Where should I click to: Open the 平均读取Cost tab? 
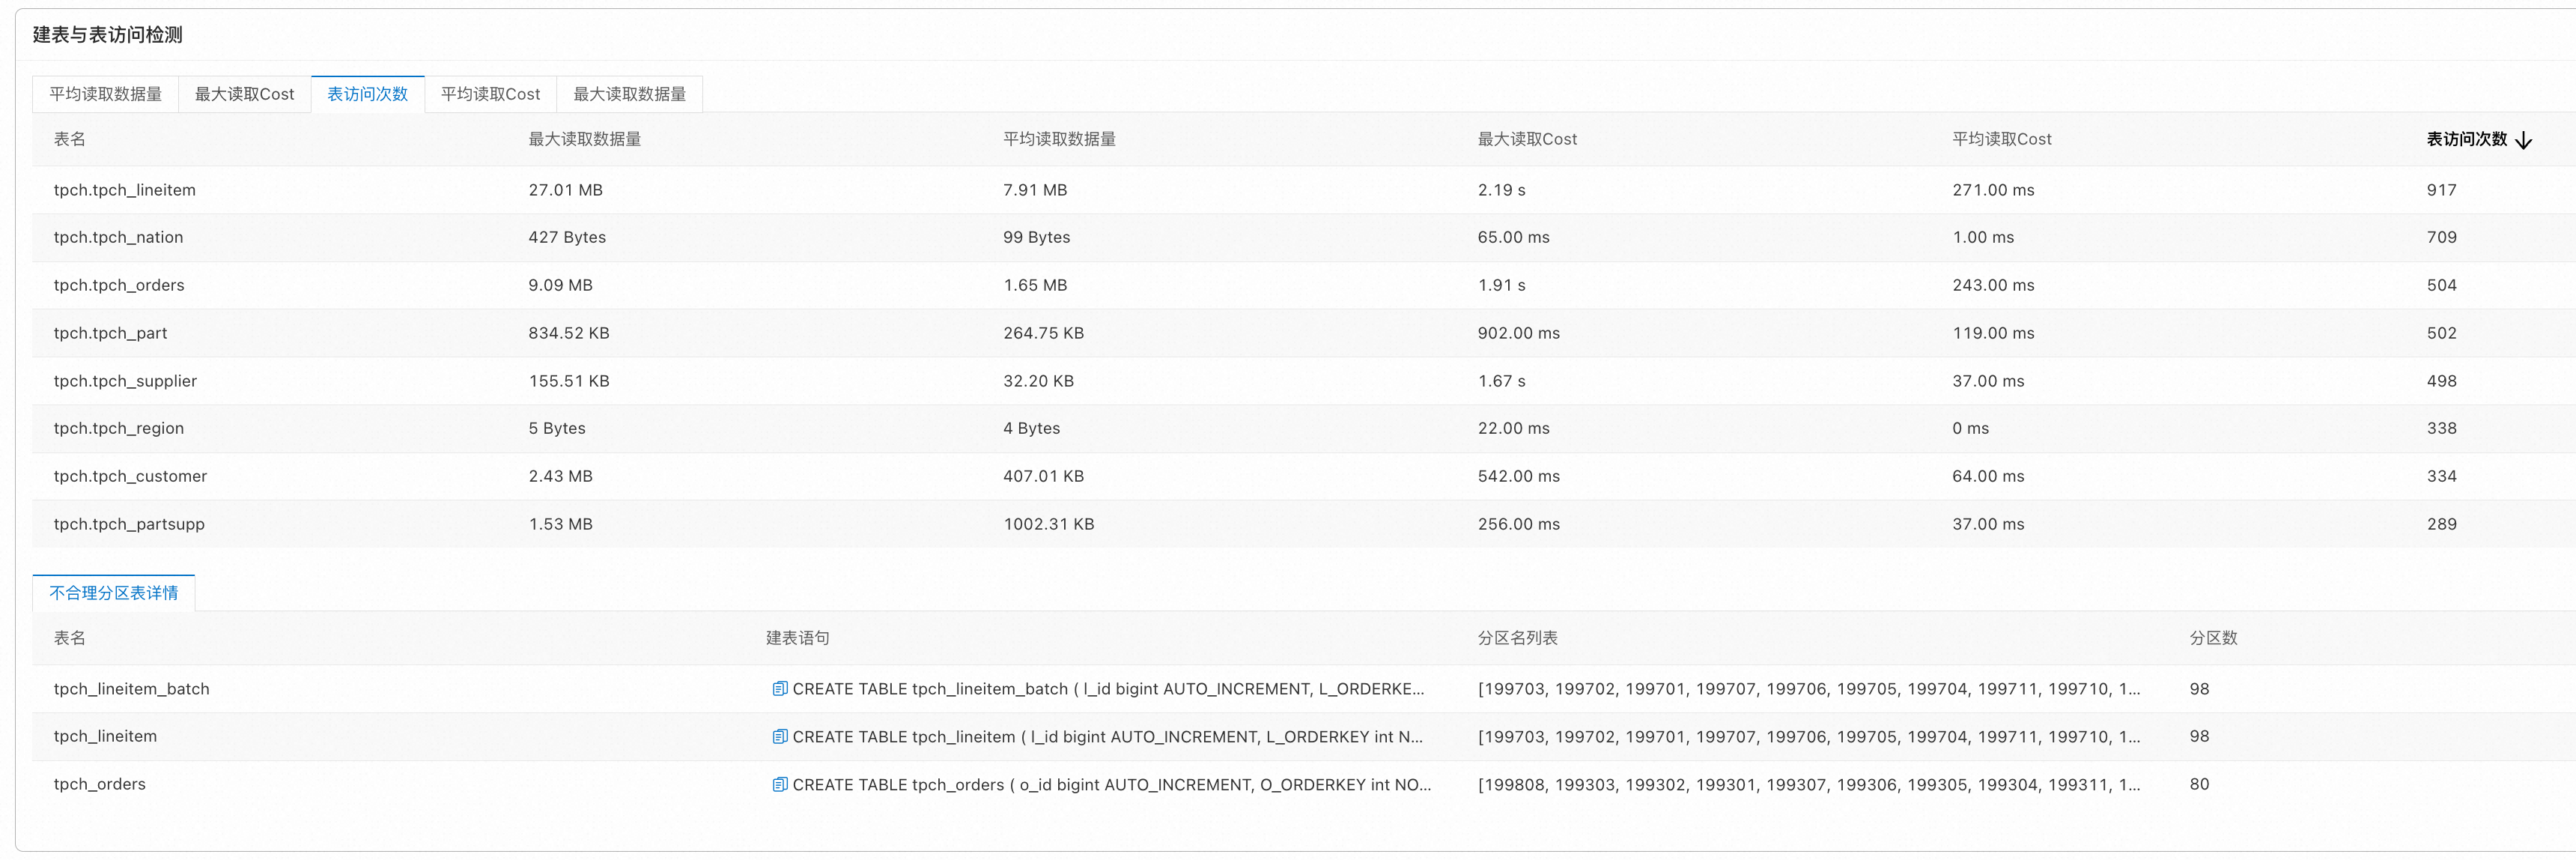490,94
